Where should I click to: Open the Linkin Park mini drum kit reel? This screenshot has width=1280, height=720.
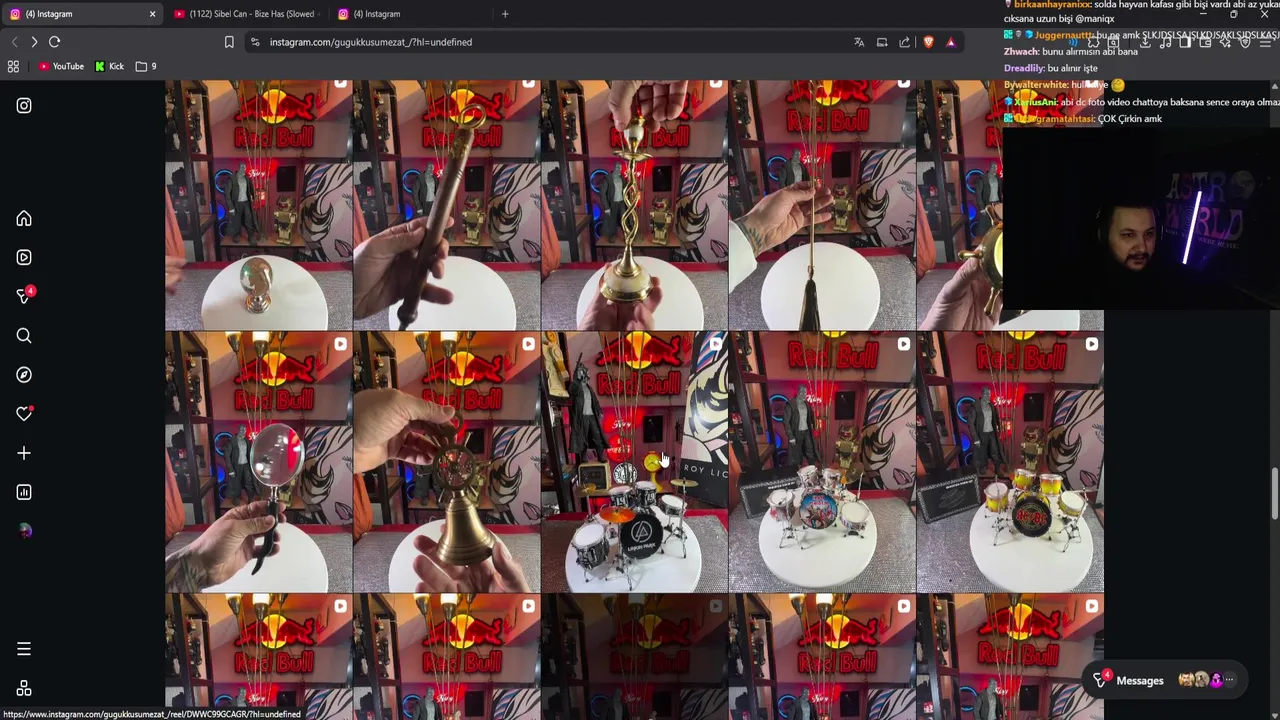click(x=634, y=462)
